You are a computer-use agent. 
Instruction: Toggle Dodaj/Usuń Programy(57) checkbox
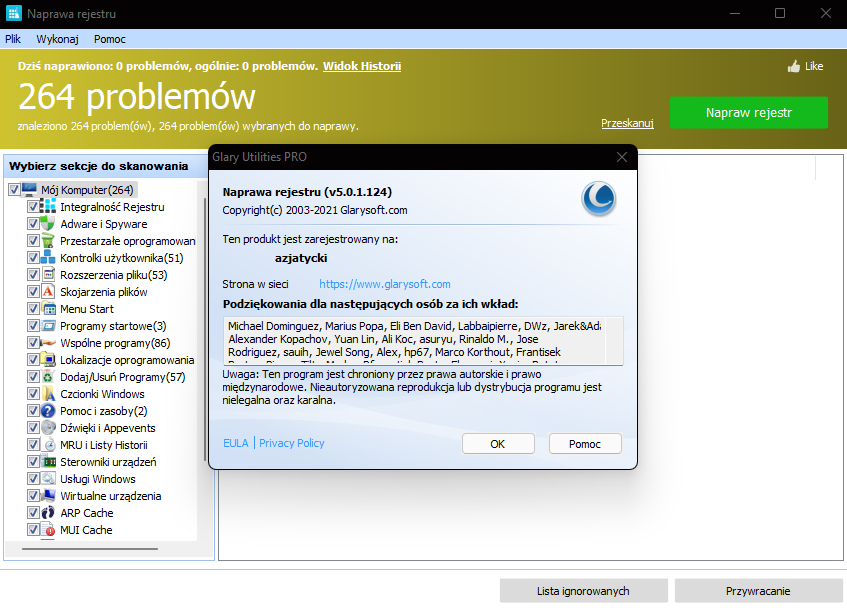[33, 377]
